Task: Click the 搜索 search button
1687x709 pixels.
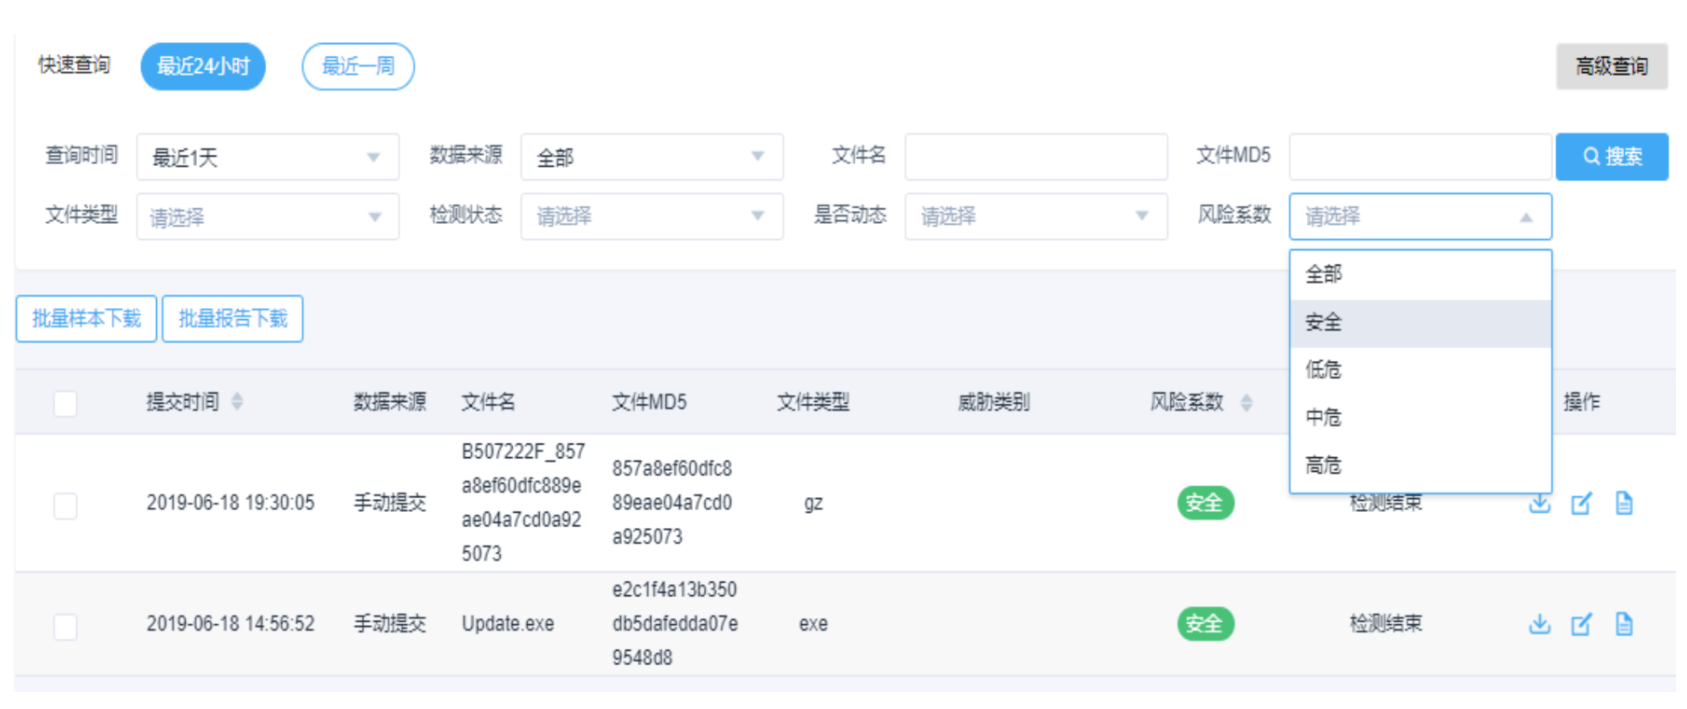Action: click(x=1611, y=157)
